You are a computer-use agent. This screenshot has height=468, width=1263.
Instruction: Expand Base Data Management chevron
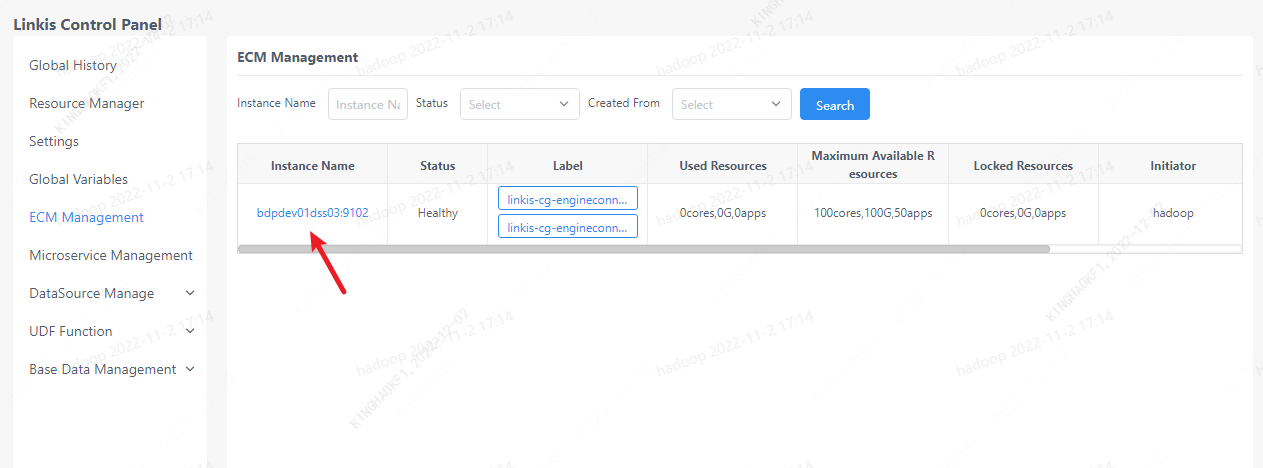coord(190,369)
